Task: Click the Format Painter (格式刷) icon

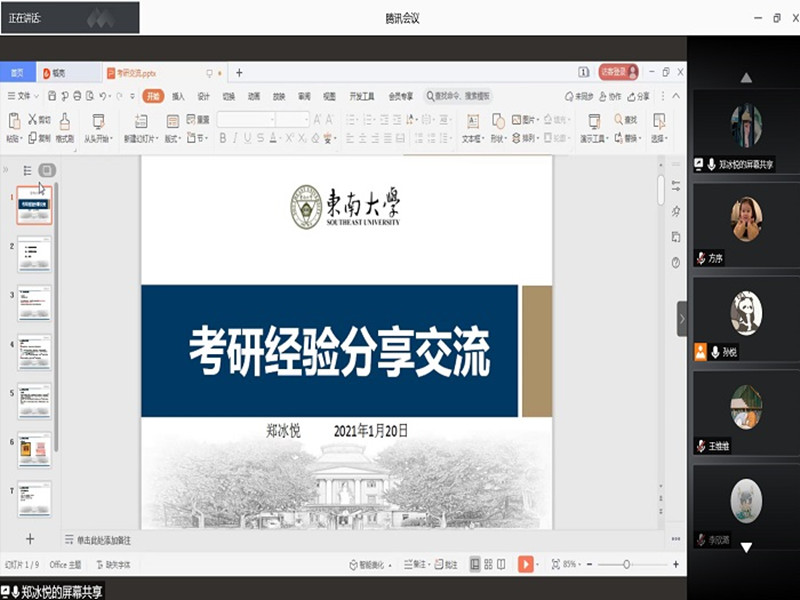Action: (x=65, y=121)
